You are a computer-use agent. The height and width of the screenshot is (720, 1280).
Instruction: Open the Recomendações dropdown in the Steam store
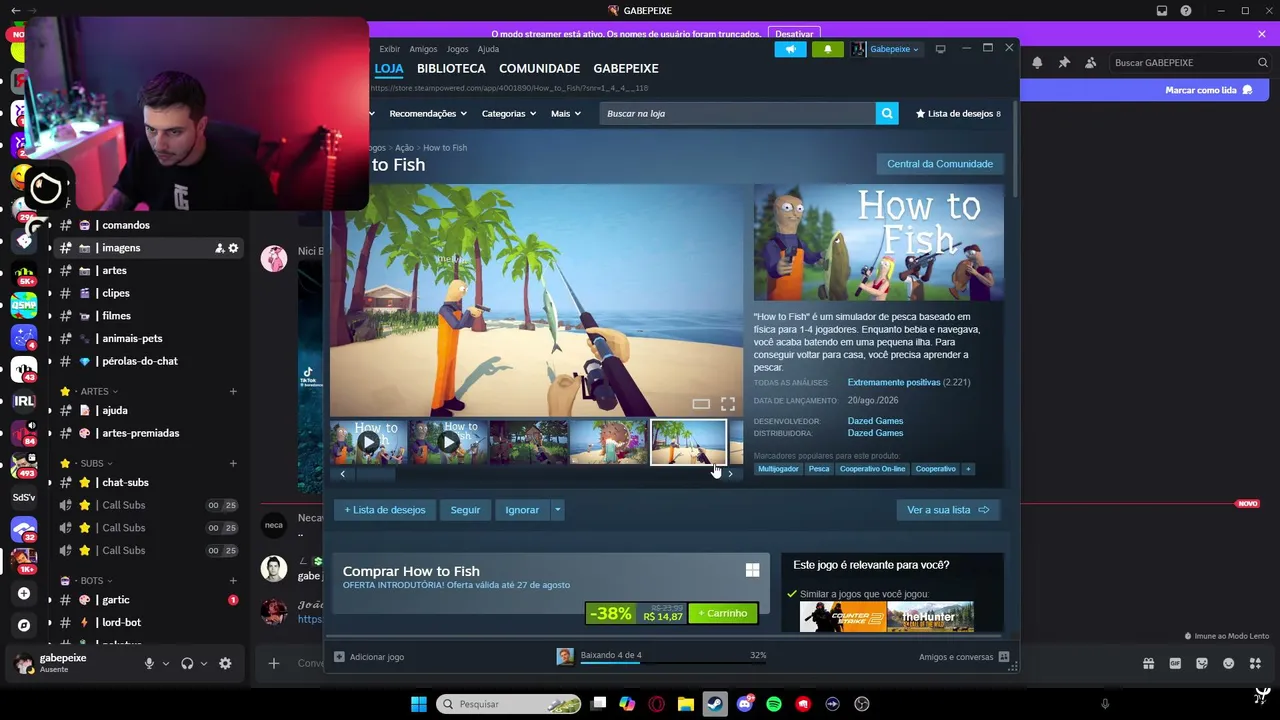point(428,114)
